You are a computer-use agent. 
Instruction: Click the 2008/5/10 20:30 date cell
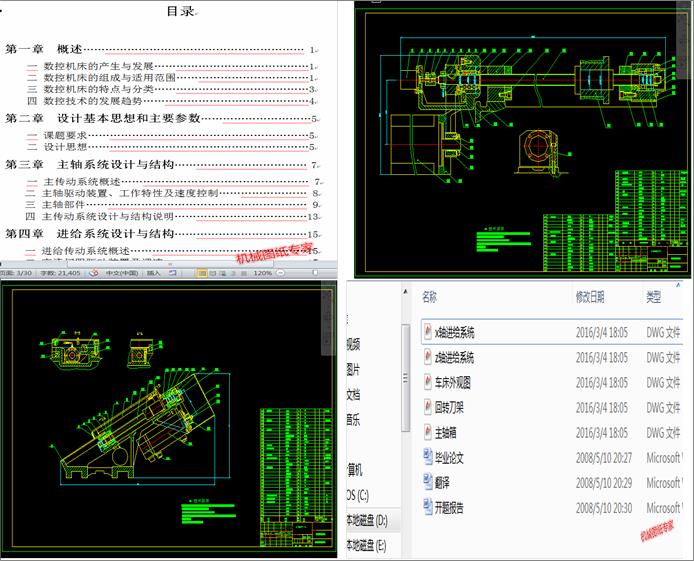604,507
